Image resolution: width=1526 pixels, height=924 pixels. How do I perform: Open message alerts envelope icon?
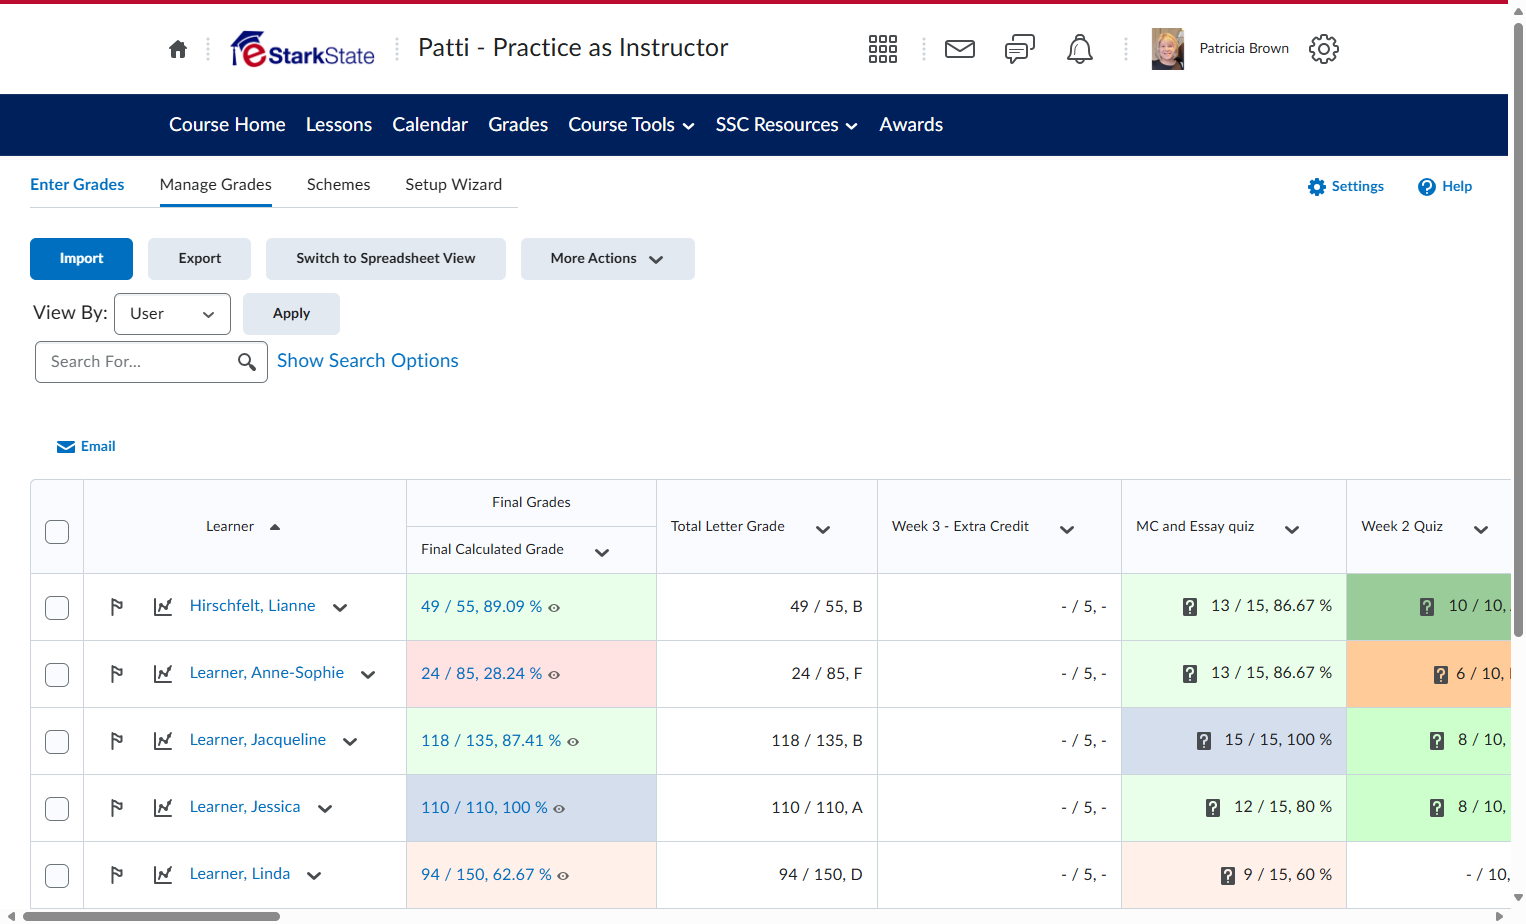(x=960, y=49)
